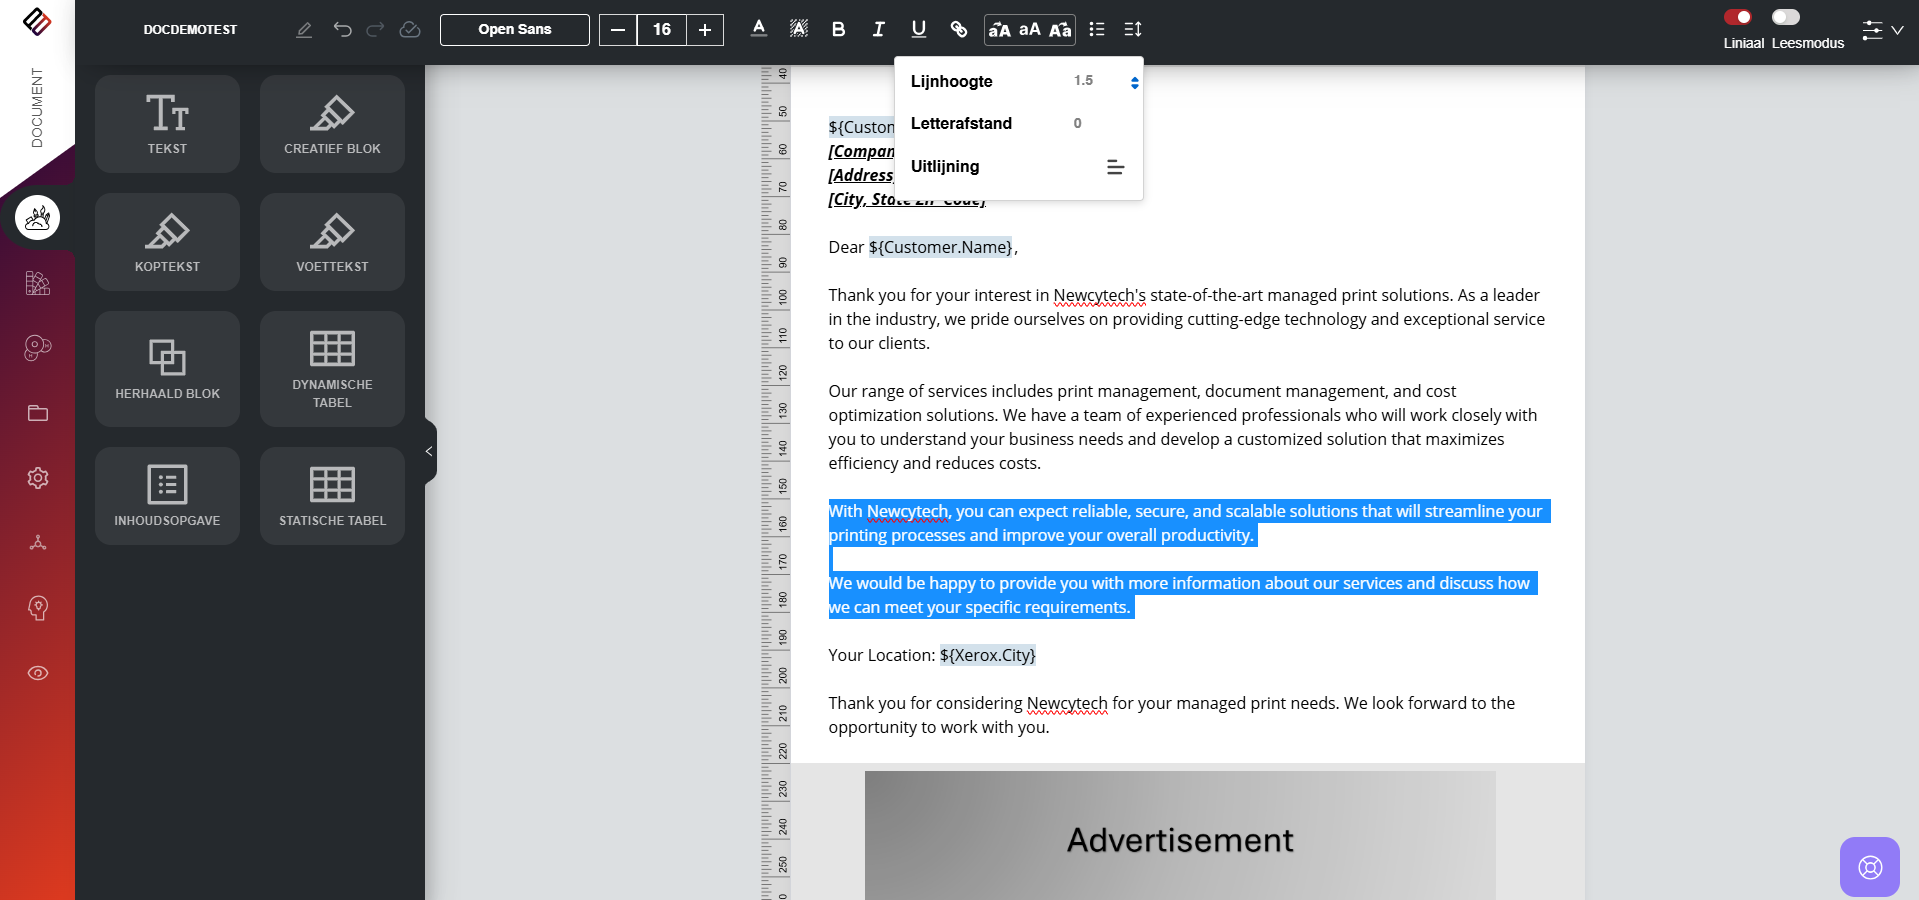Open the text color picker

coord(759,29)
